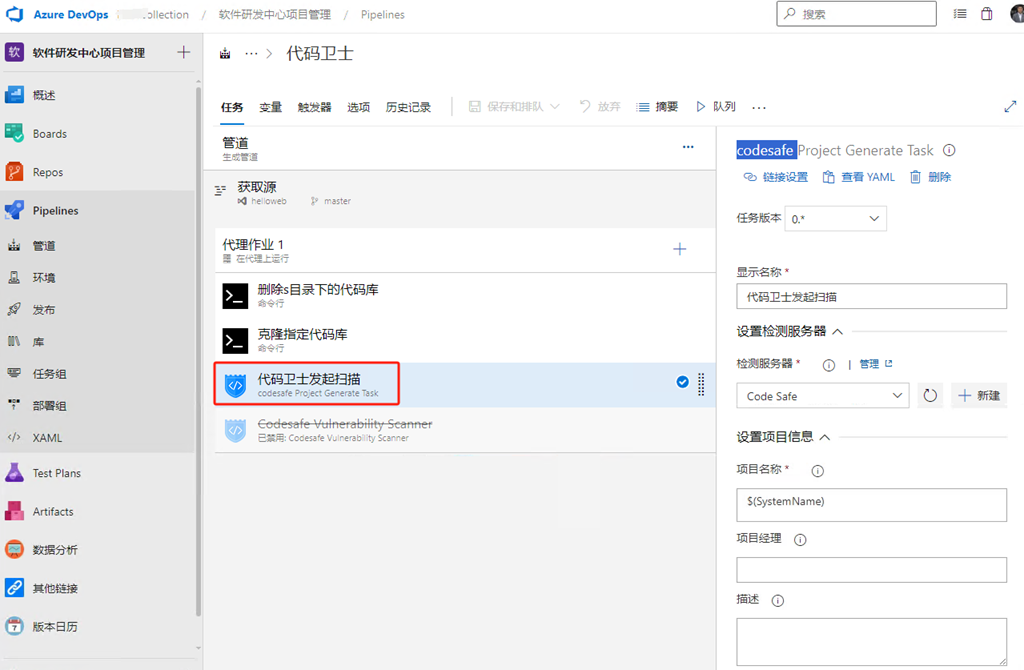Click 新建 service connection button
Screen dimensions: 1024x670
coord(979,396)
